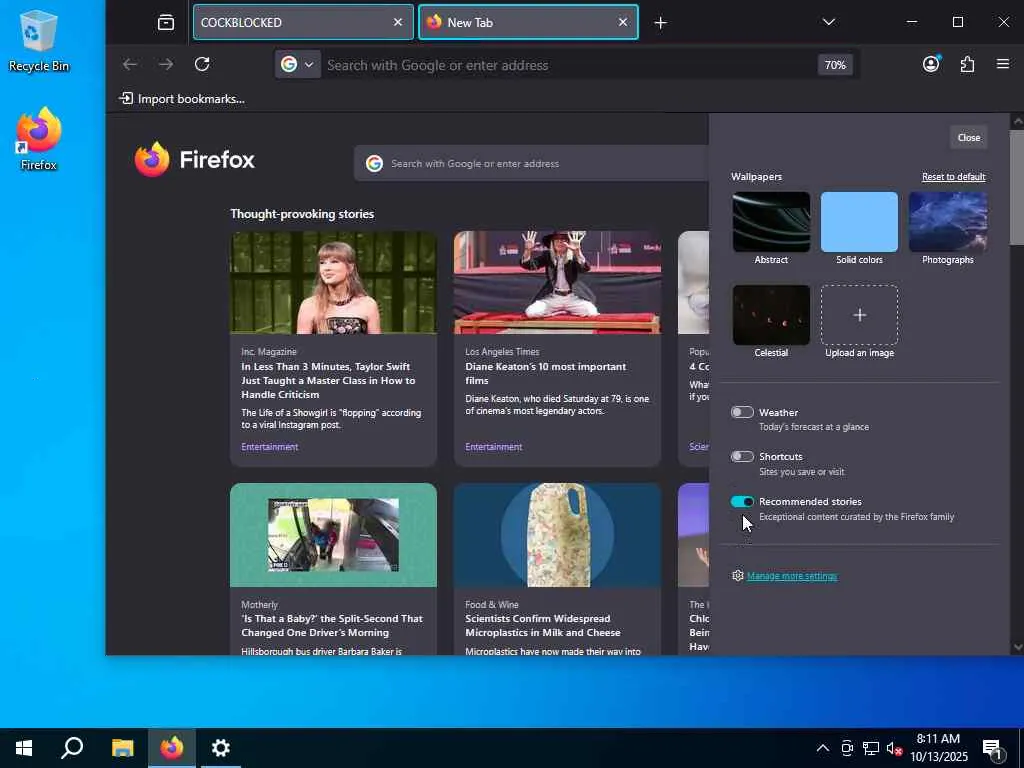1024x768 pixels.
Task: Choose the Celestial wallpaper thumbnail
Action: pos(771,315)
